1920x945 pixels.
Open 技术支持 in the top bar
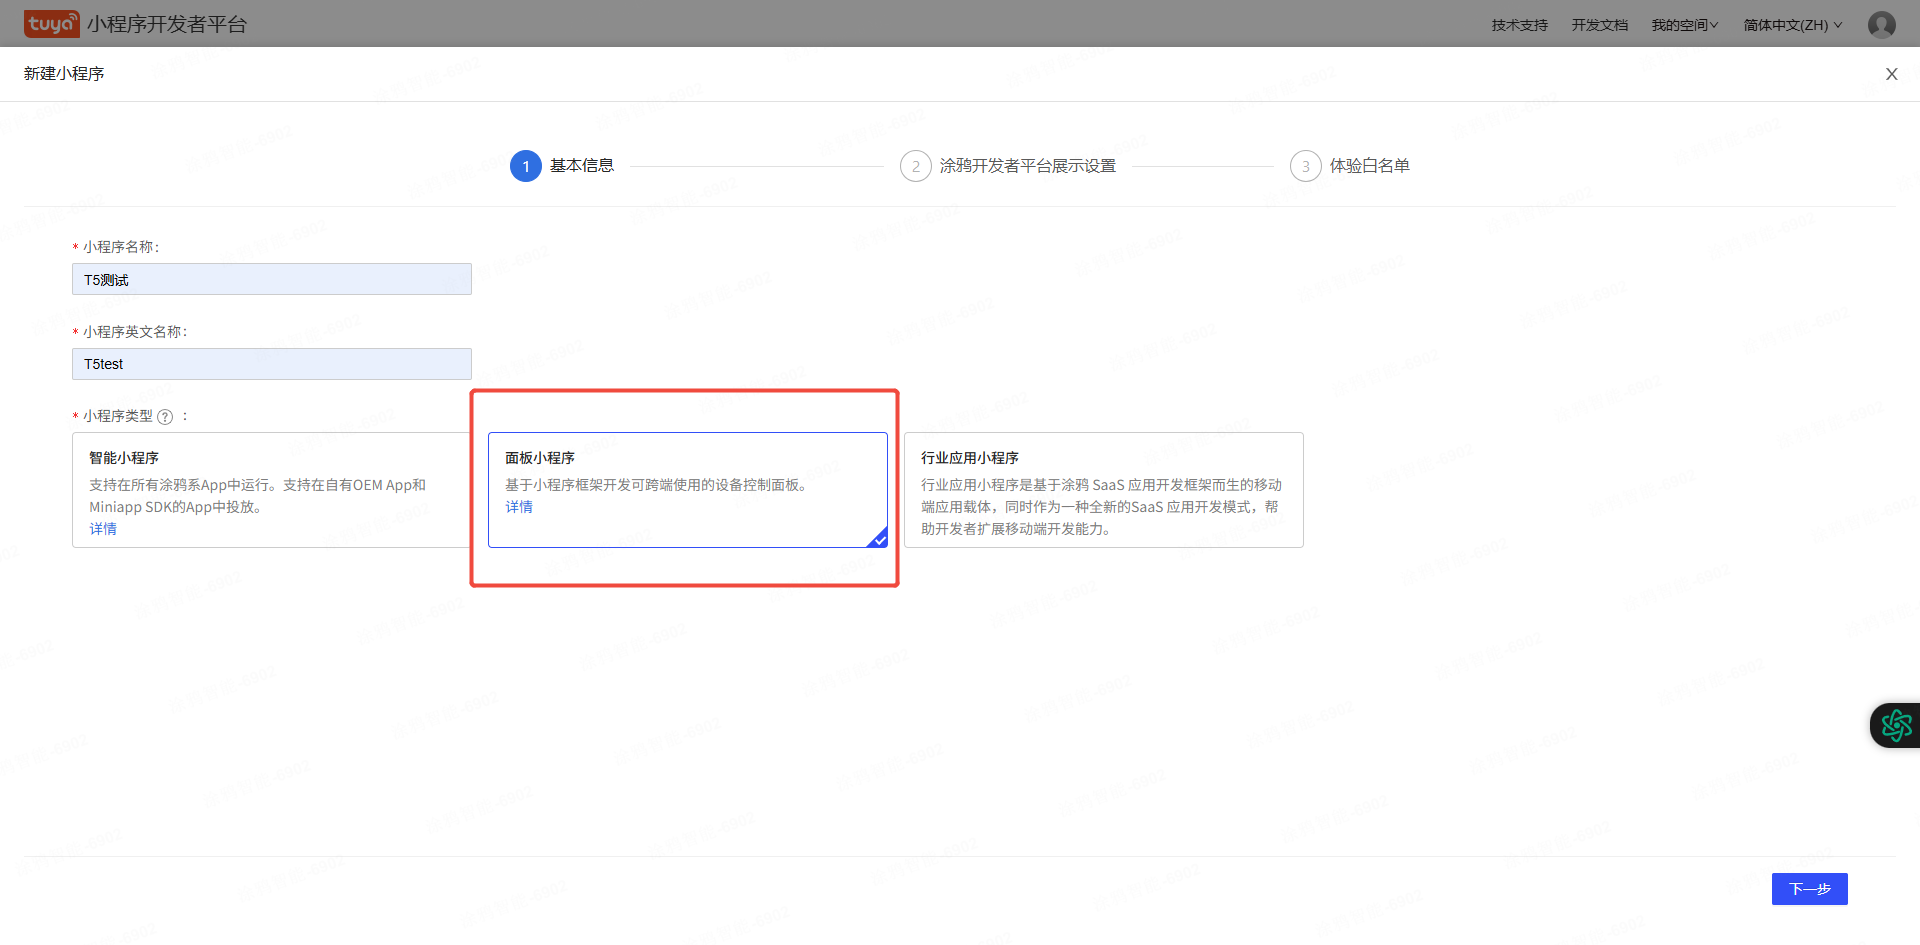pos(1519,25)
